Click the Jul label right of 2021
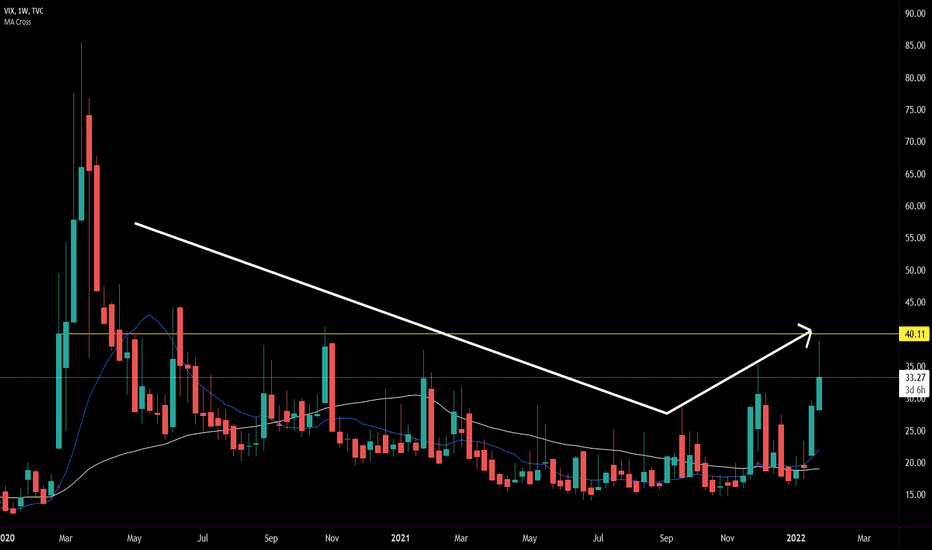This screenshot has width=932, height=550. 598,538
